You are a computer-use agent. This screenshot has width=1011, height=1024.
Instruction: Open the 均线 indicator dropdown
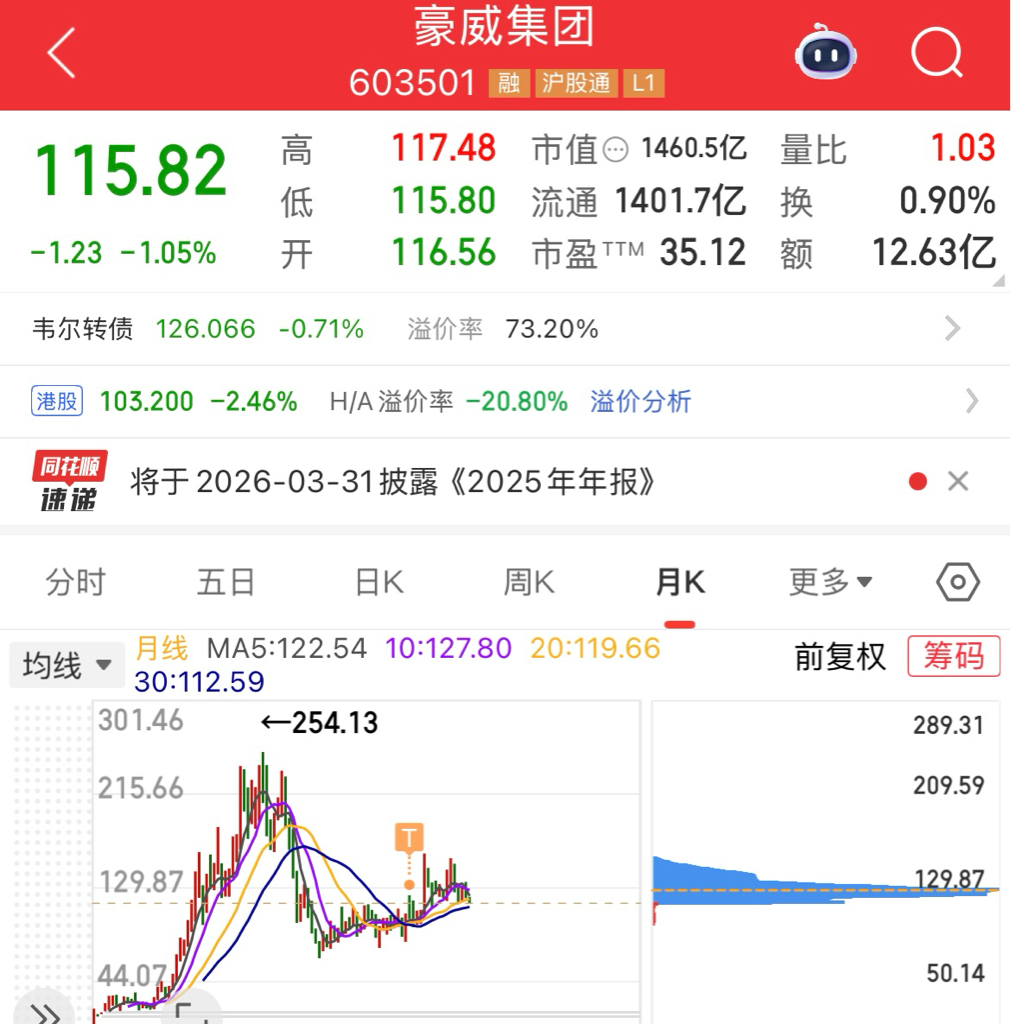67,665
